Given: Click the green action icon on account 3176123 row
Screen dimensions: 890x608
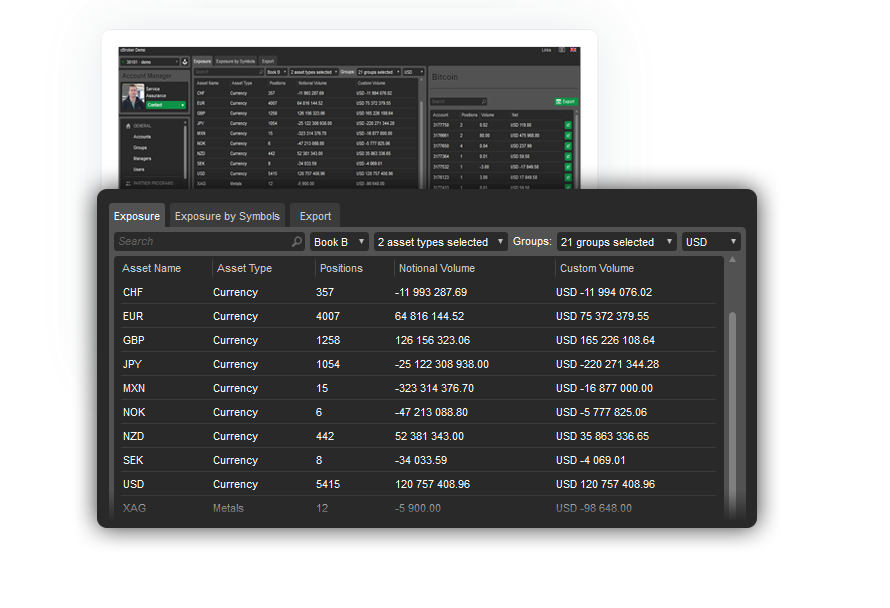Looking at the screenshot, I should point(568,177).
